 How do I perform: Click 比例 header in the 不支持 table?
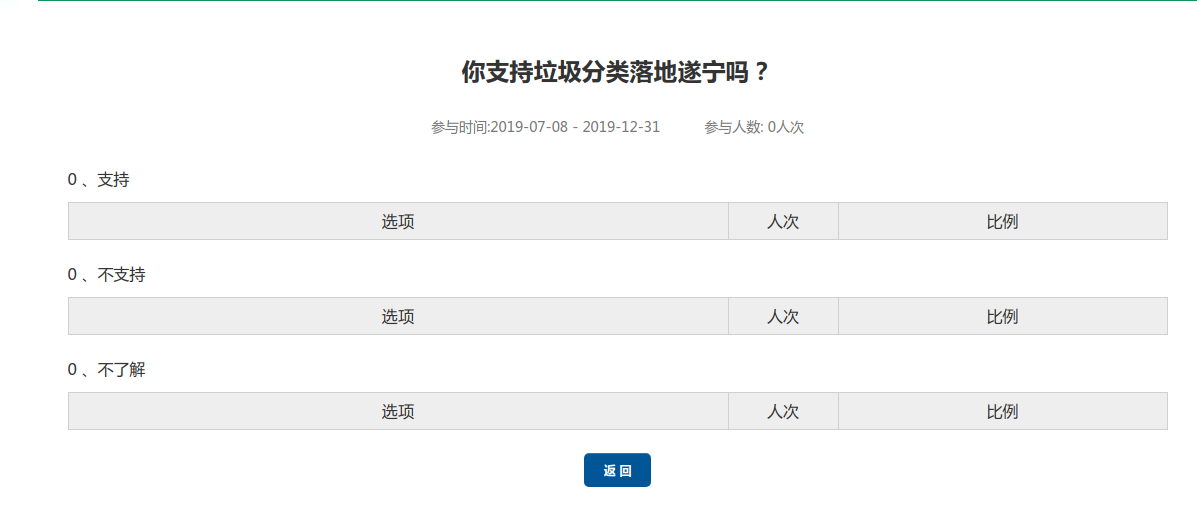click(1002, 317)
